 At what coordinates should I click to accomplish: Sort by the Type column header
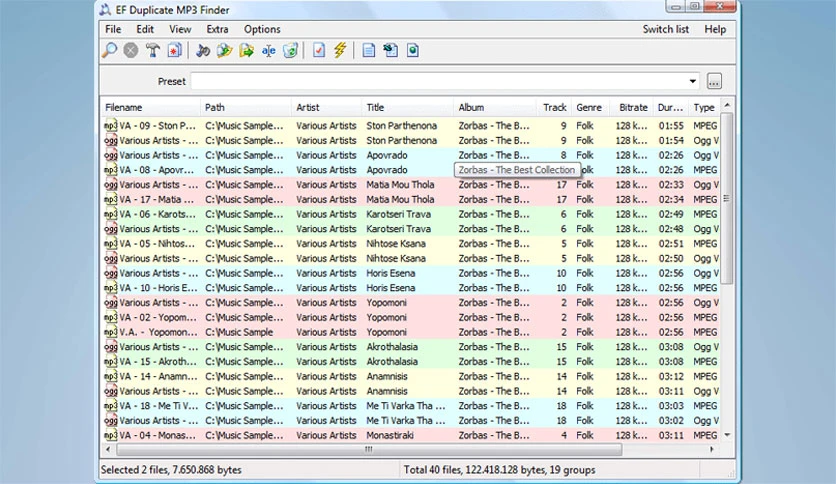pos(704,107)
